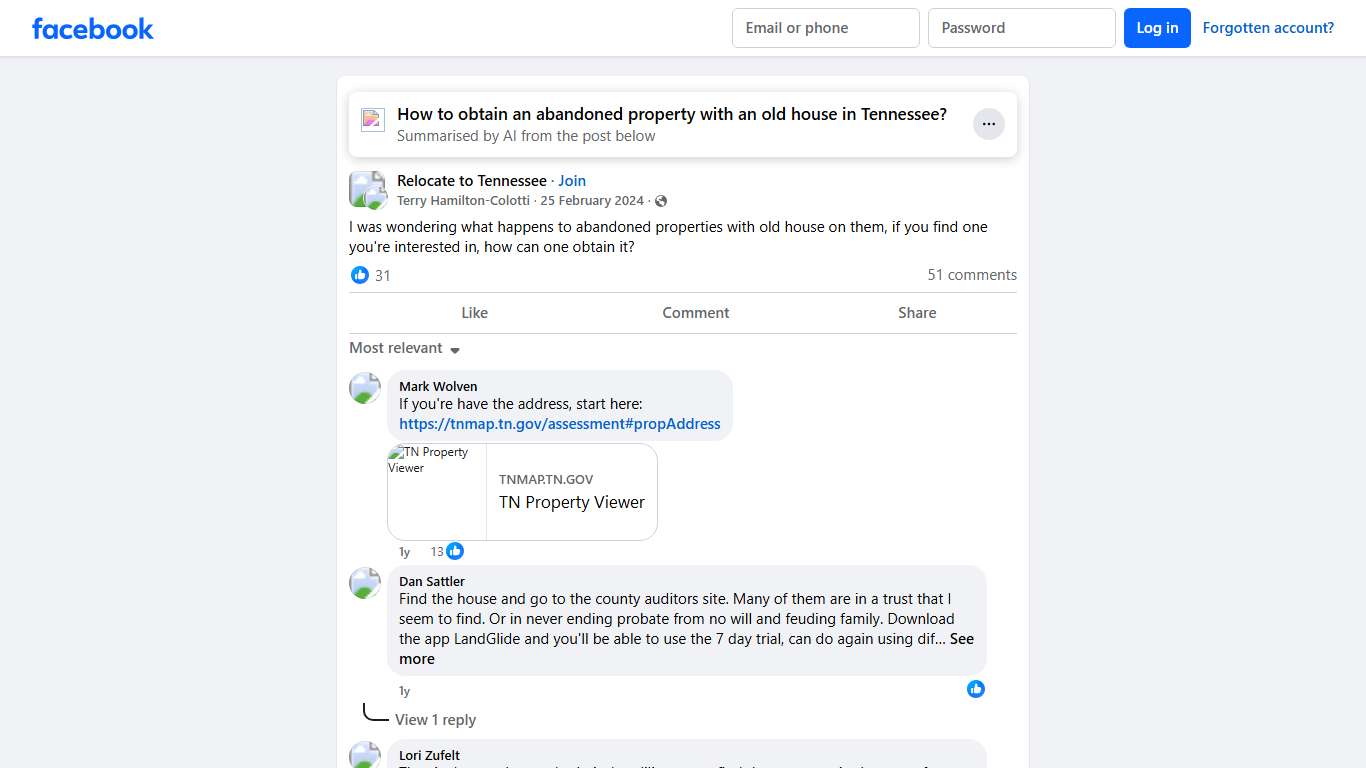Image resolution: width=1366 pixels, height=768 pixels.
Task: Open the Forgotten account? link
Action: coord(1268,28)
